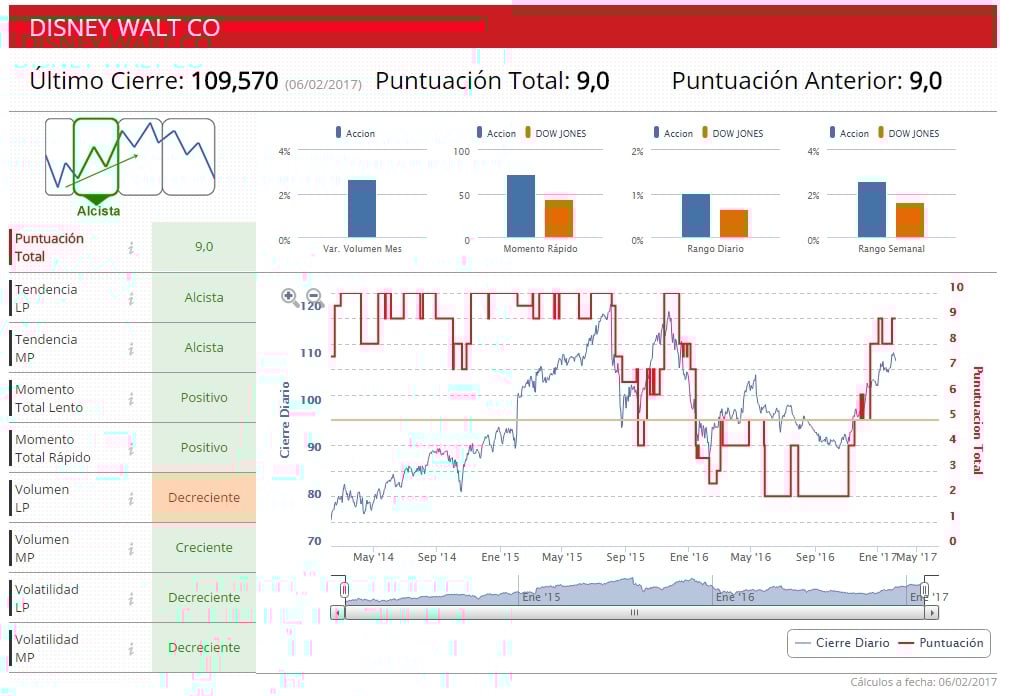Viewport: 1012px width, 696px height.
Task: Click the left range handle of chart navigator
Action: (x=345, y=589)
